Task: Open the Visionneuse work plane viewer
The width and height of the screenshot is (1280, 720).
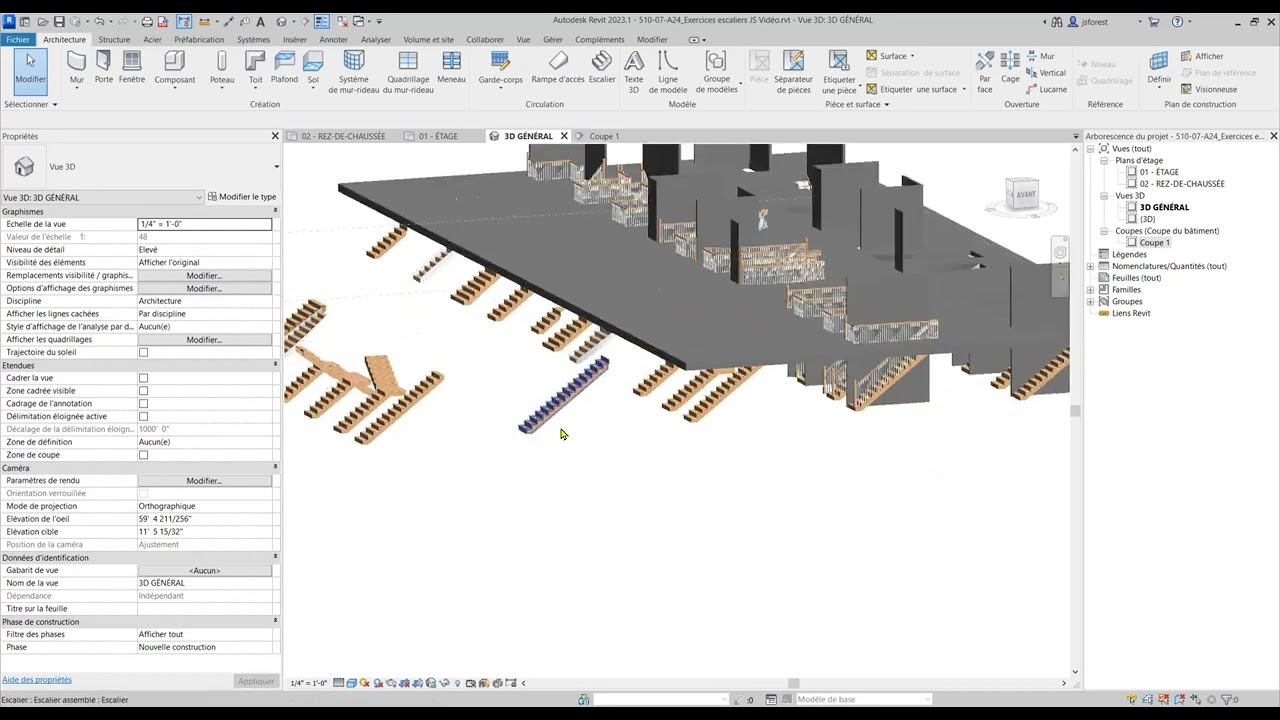Action: point(1208,89)
